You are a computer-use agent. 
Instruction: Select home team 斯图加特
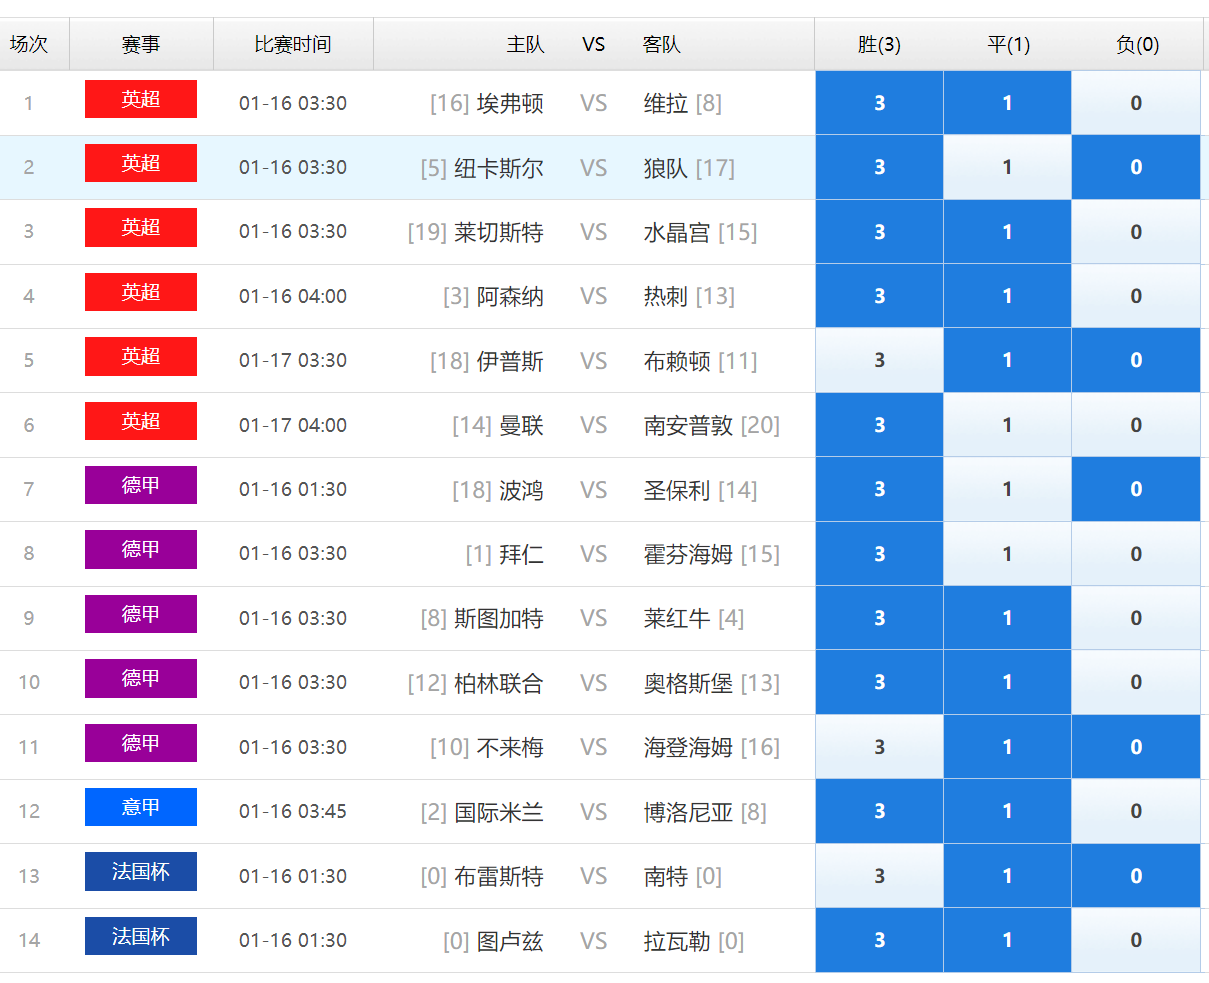(x=499, y=618)
